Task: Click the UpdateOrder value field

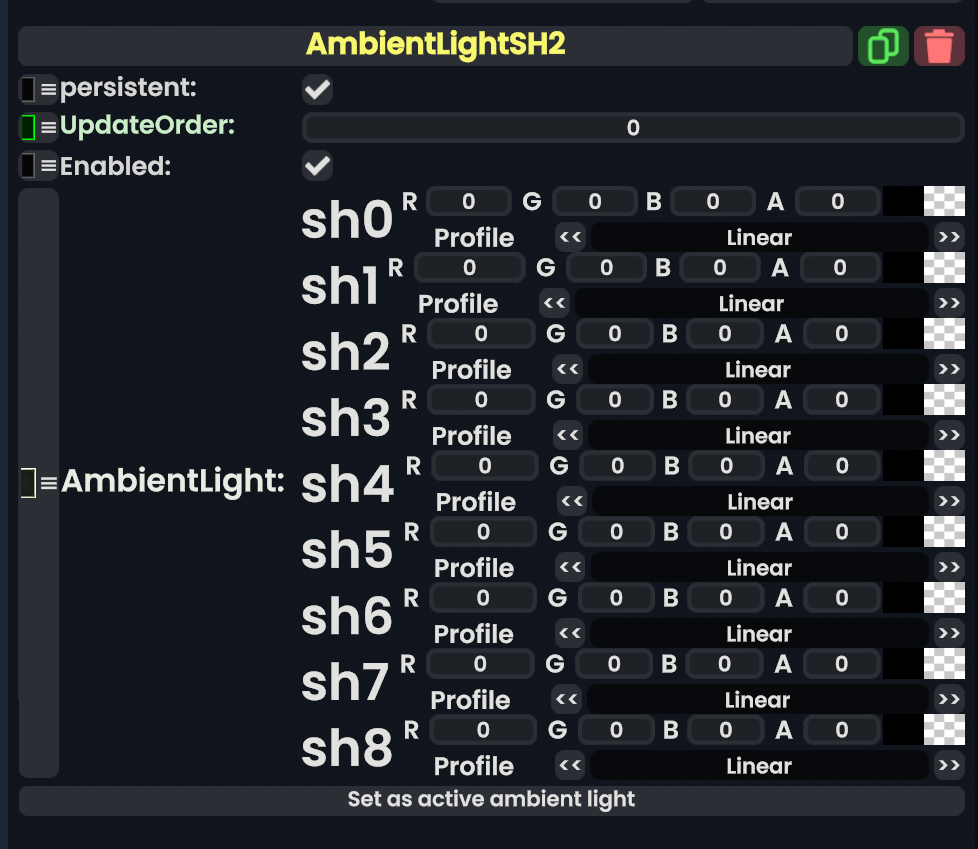Action: click(632, 128)
